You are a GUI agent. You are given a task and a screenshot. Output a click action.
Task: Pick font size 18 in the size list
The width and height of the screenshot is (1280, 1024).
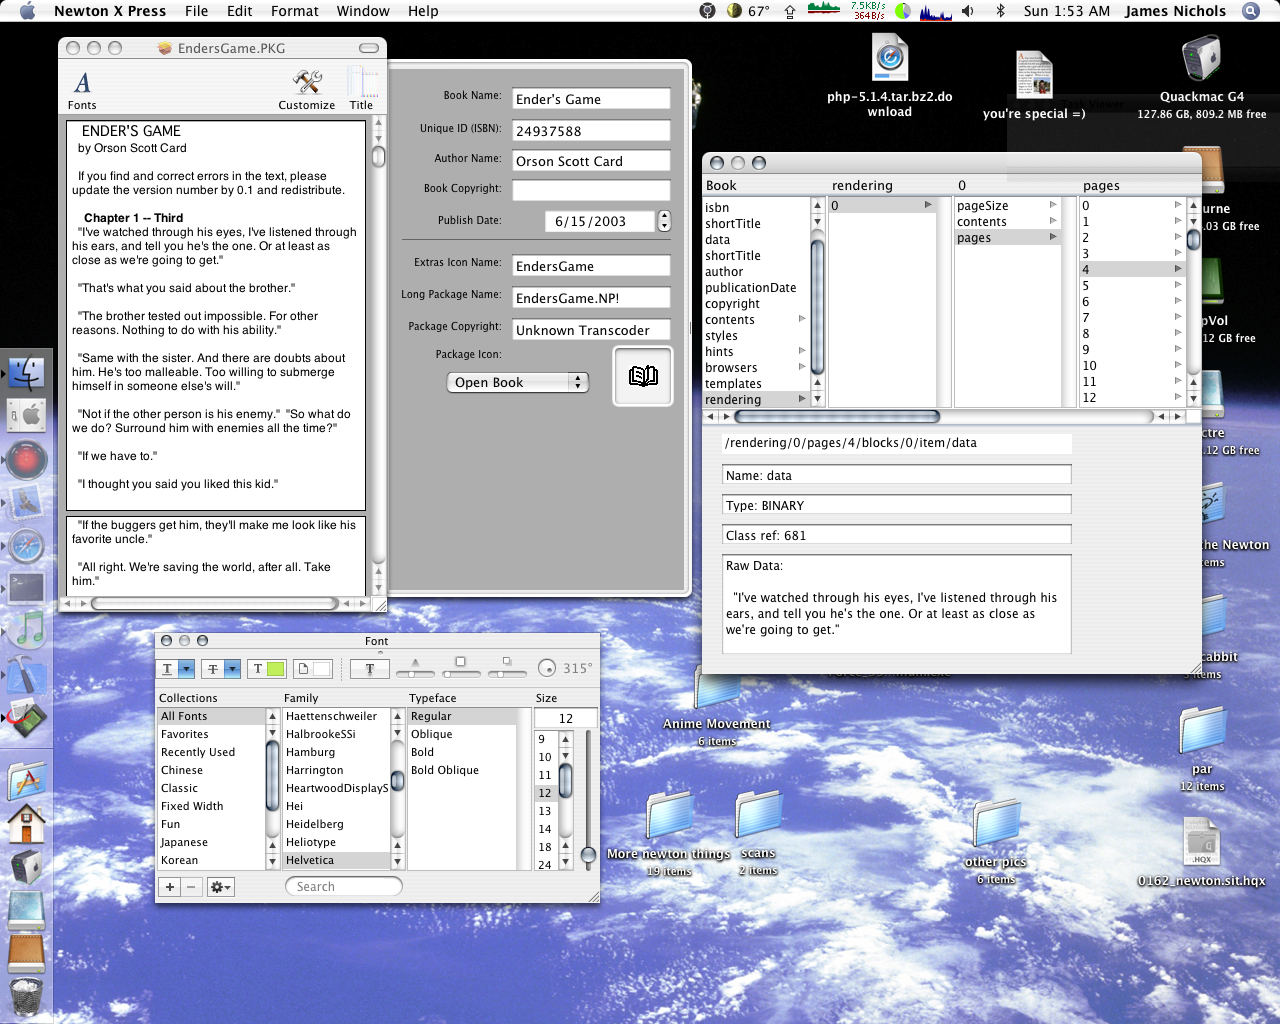tap(545, 847)
